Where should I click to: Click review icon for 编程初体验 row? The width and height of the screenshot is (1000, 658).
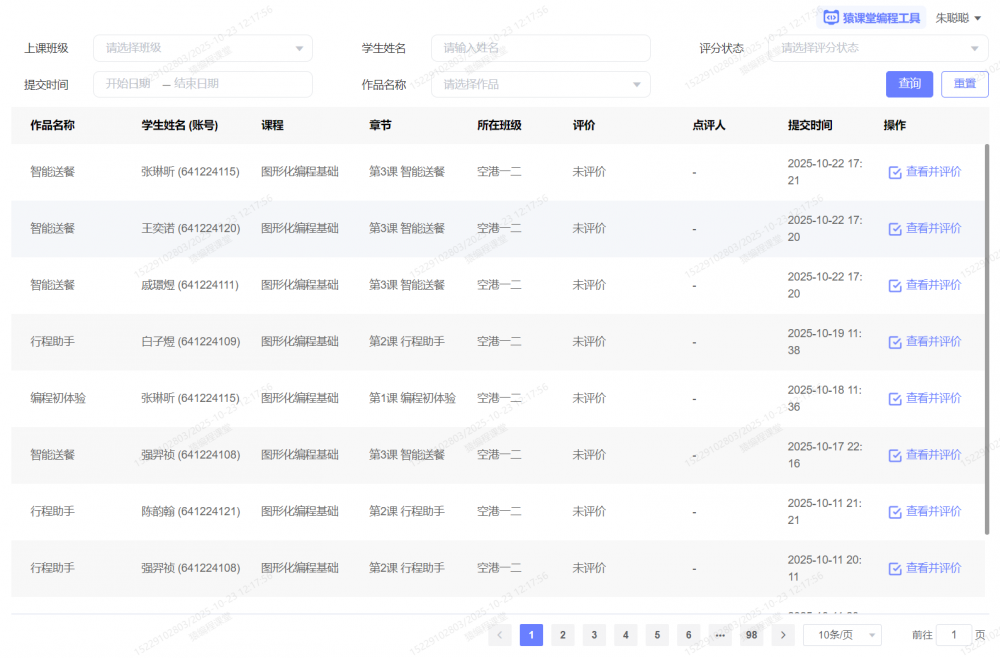(x=895, y=399)
